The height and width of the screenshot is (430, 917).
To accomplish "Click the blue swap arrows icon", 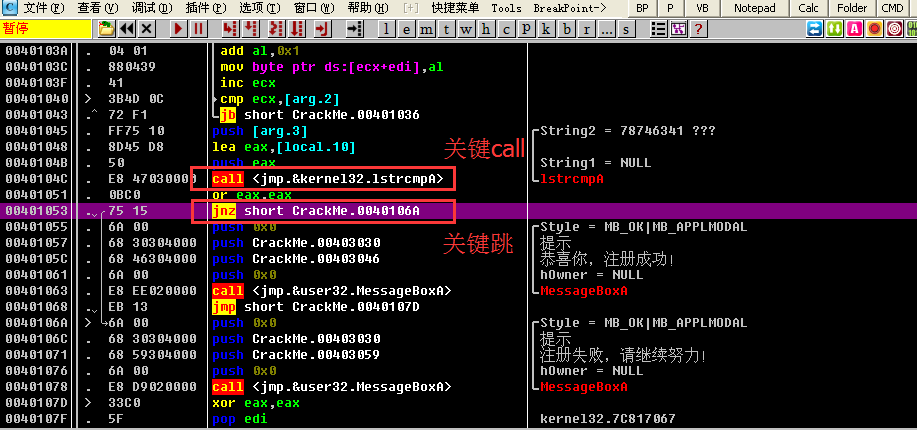I will (814, 29).
